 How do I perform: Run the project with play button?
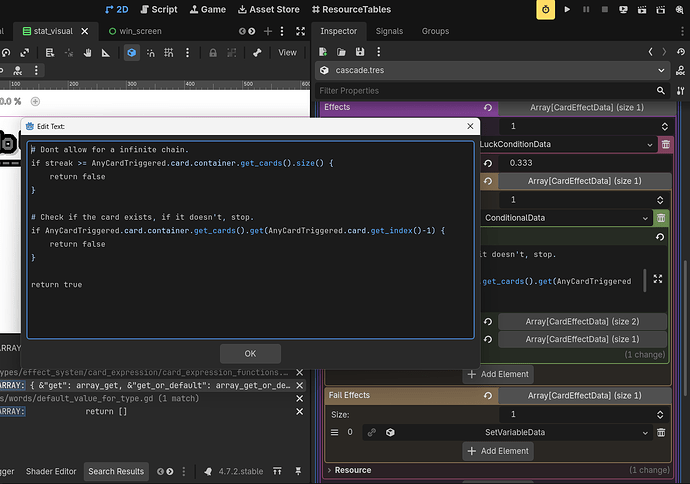pos(567,9)
